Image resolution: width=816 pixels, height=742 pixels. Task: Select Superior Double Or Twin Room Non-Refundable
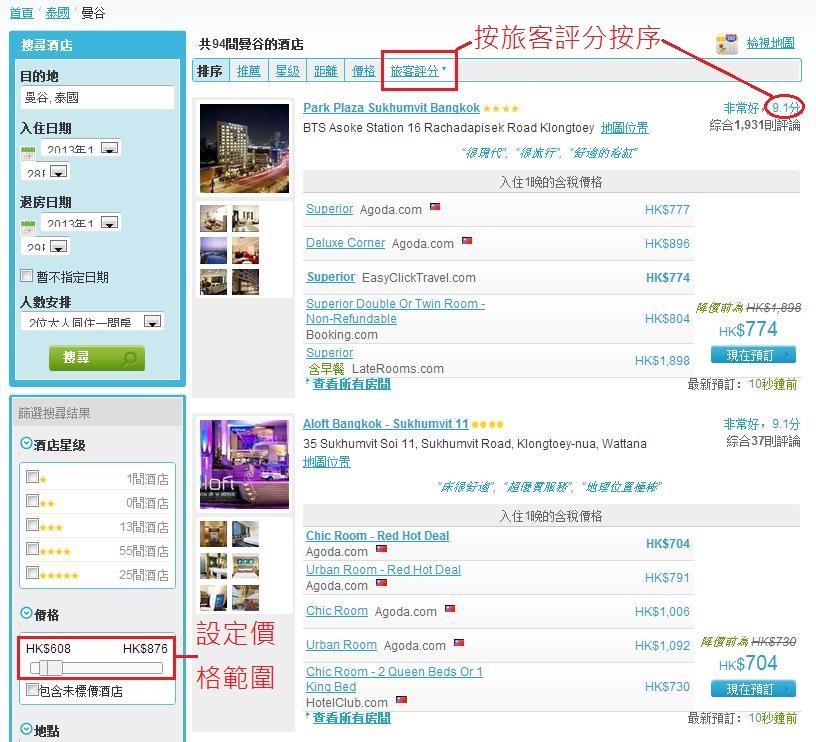pyautogui.click(x=396, y=311)
